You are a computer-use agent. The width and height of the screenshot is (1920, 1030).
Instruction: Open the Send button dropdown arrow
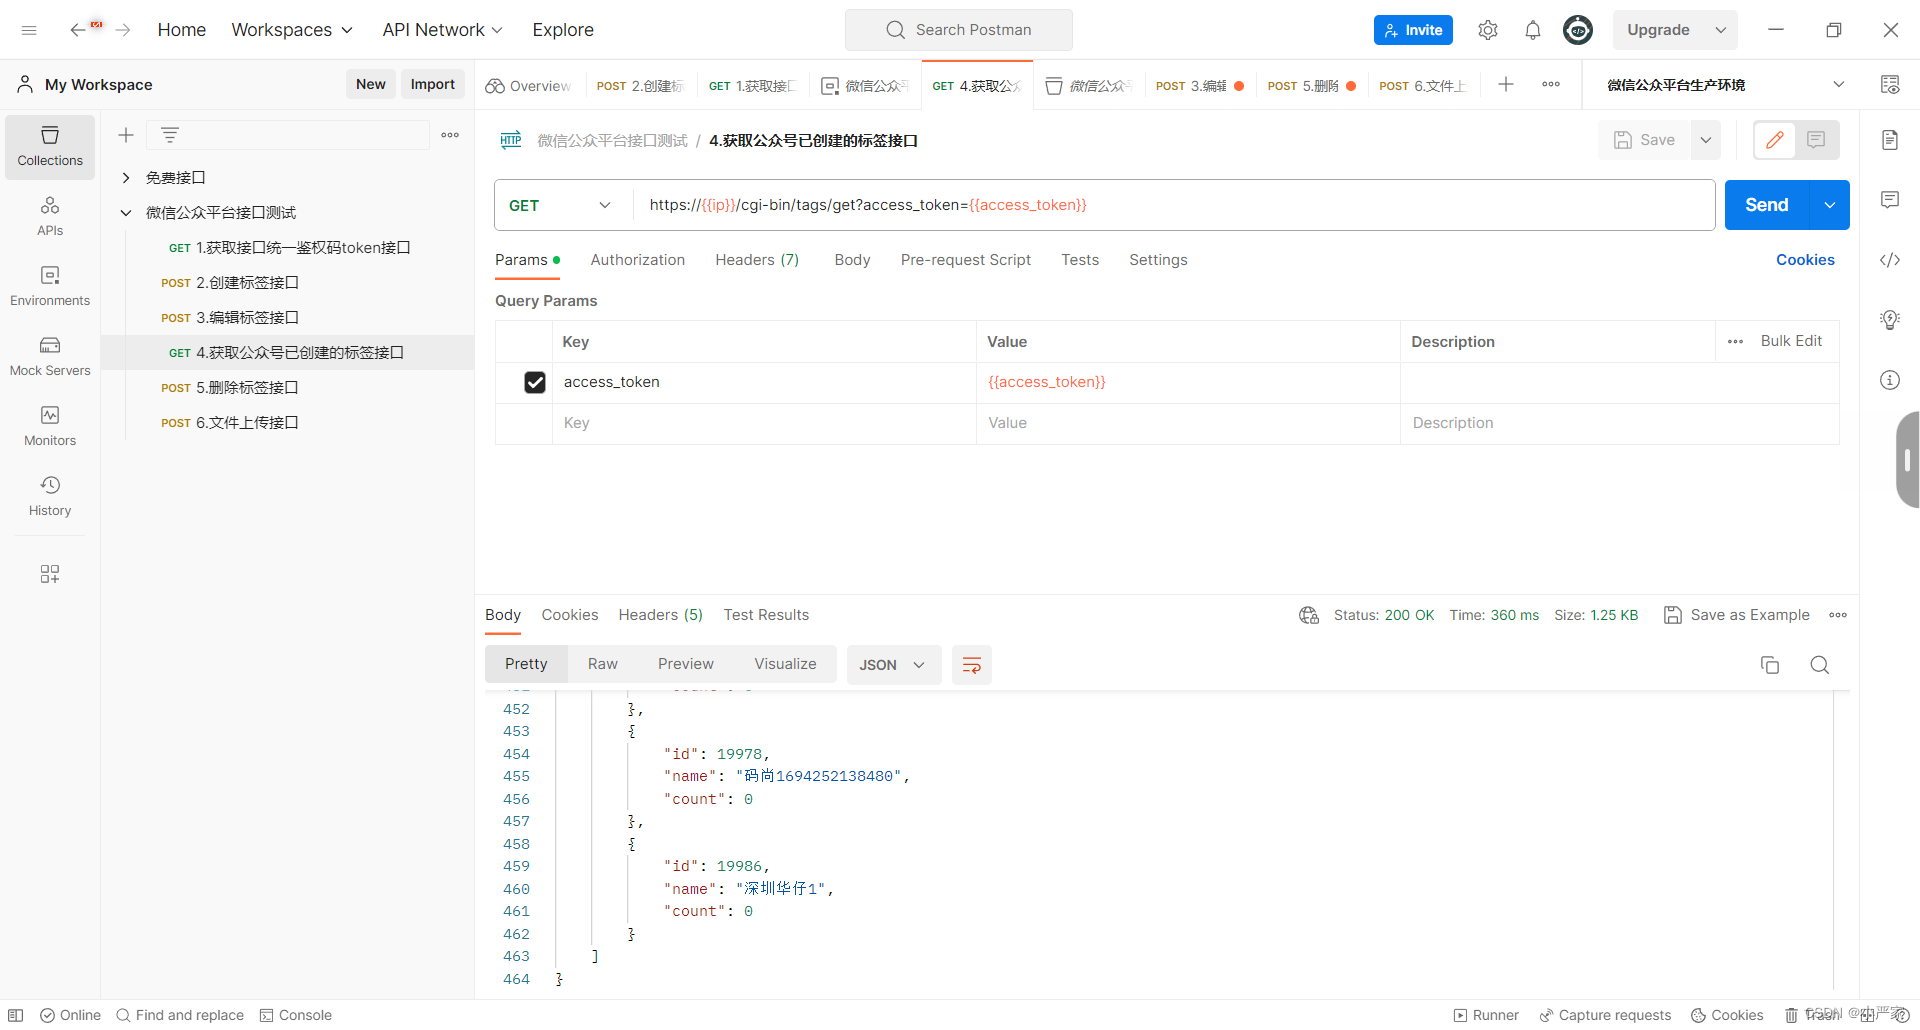pos(1830,205)
